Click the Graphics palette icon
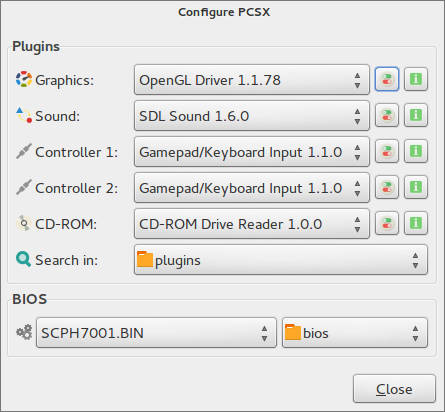 24,79
